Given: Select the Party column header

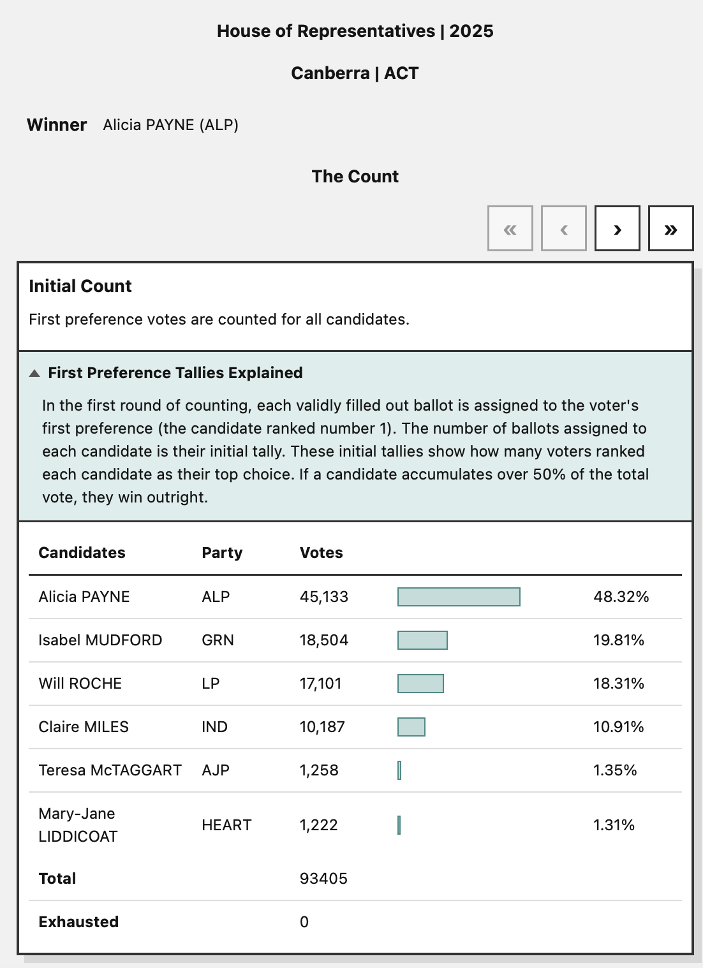Looking at the screenshot, I should [x=222, y=552].
